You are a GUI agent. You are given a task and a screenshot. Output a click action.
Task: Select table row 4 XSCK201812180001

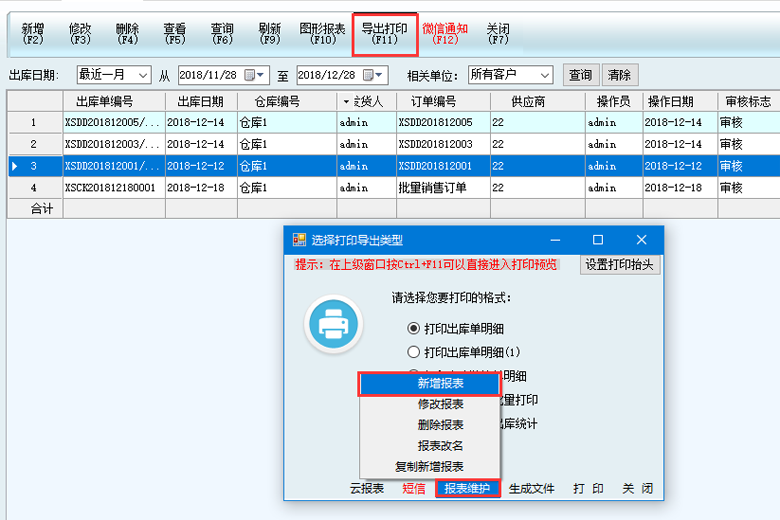(x=110, y=187)
